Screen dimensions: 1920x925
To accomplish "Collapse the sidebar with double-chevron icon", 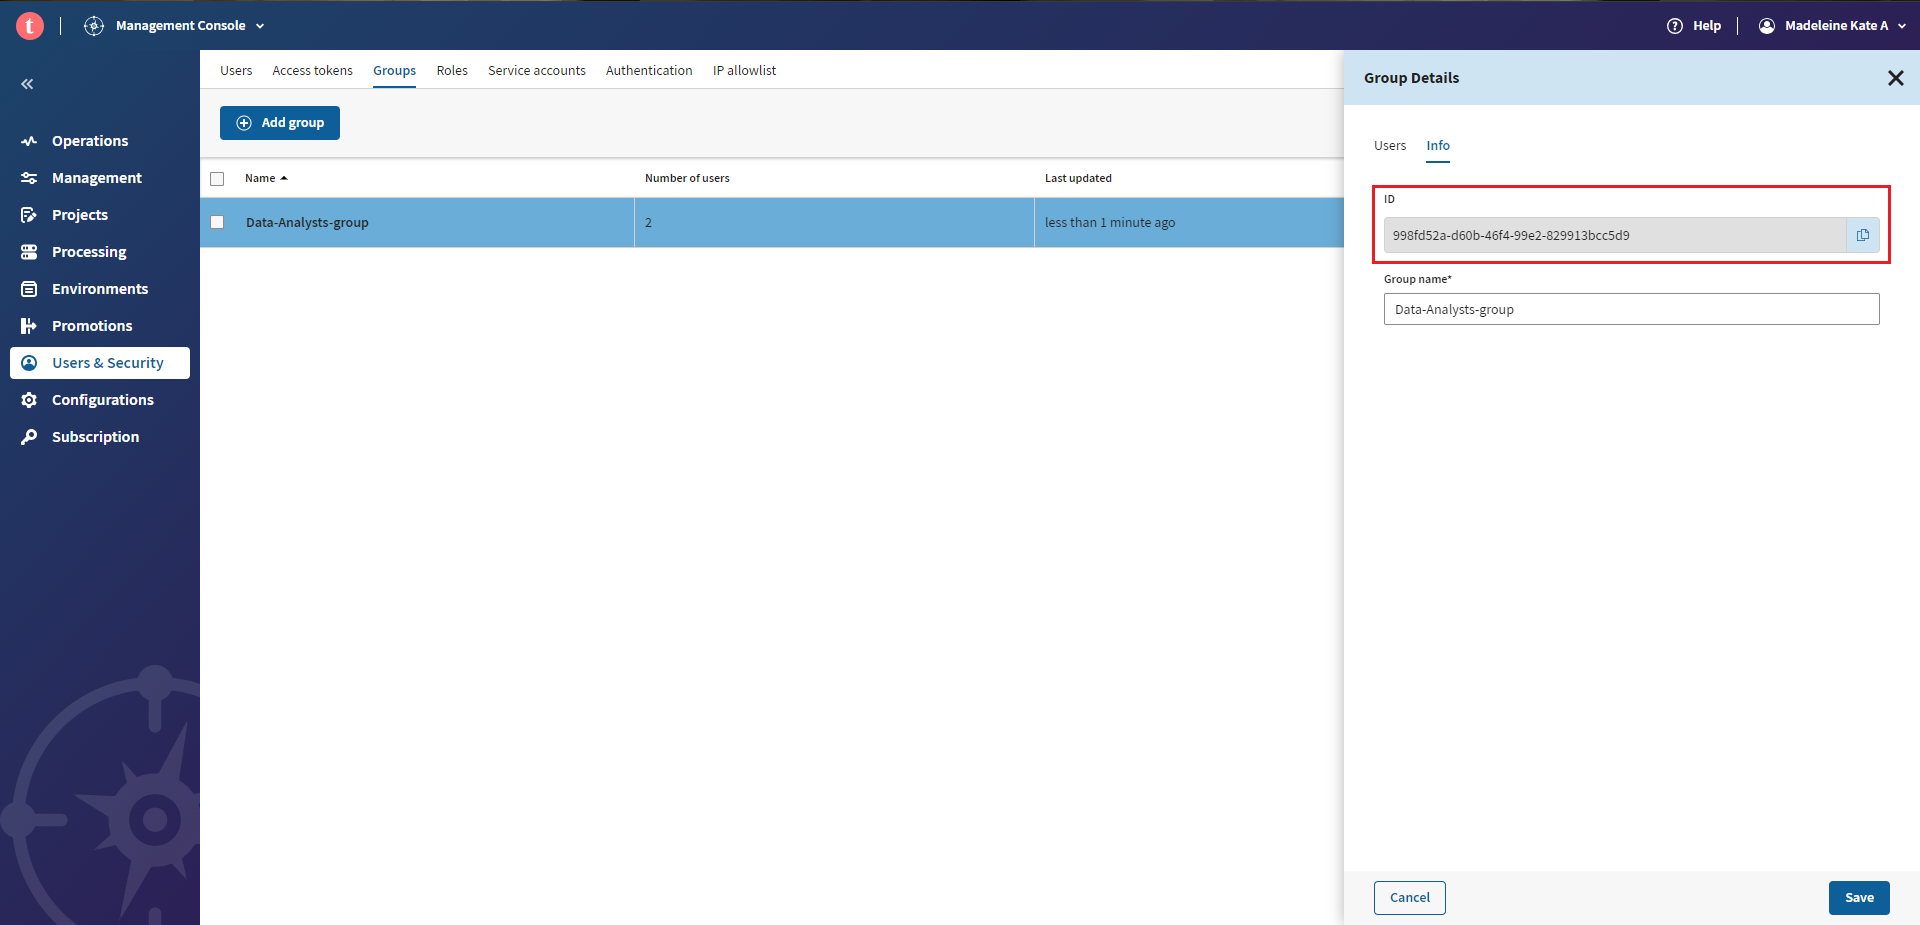I will [x=27, y=84].
